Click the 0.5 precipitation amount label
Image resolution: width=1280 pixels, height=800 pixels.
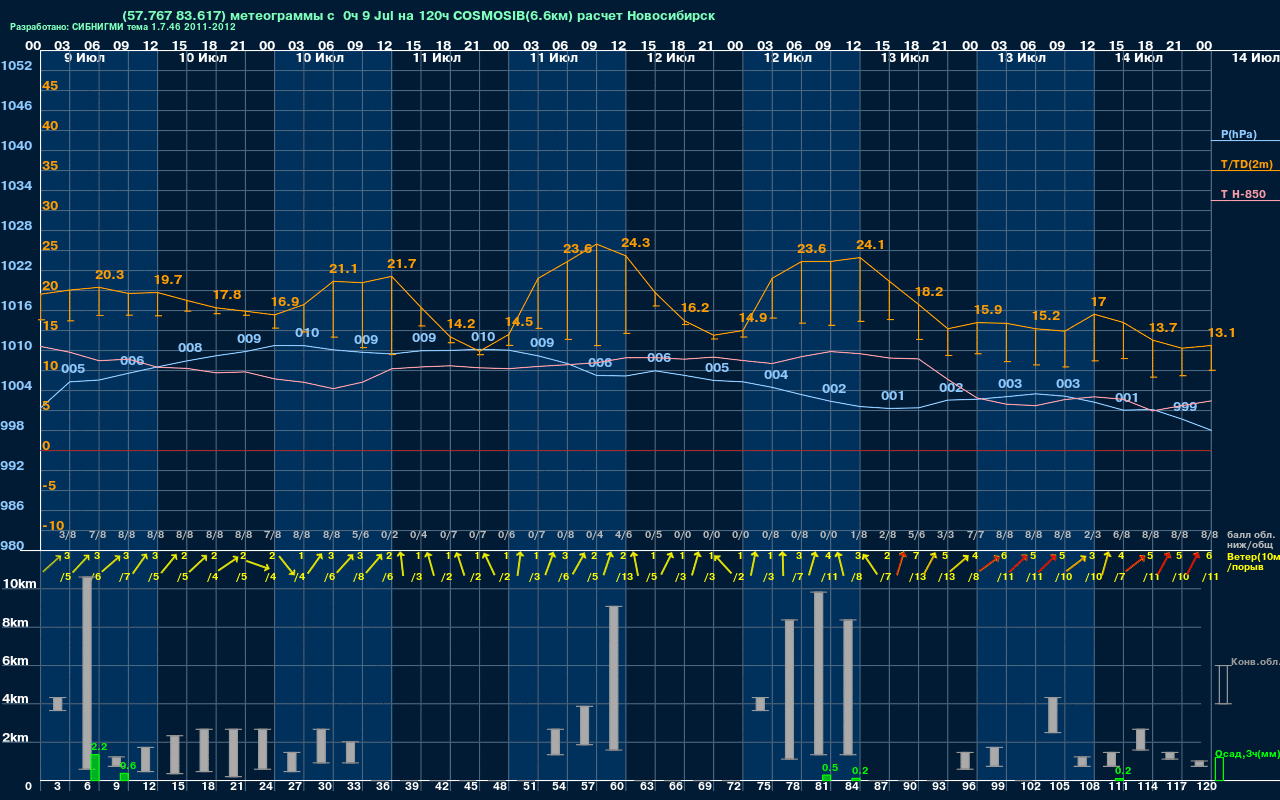pos(829,767)
